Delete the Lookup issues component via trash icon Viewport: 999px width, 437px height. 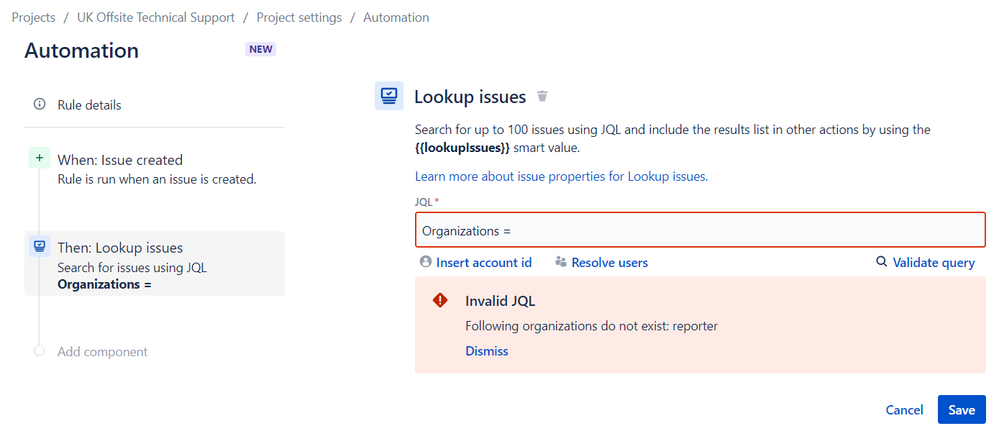tap(542, 96)
